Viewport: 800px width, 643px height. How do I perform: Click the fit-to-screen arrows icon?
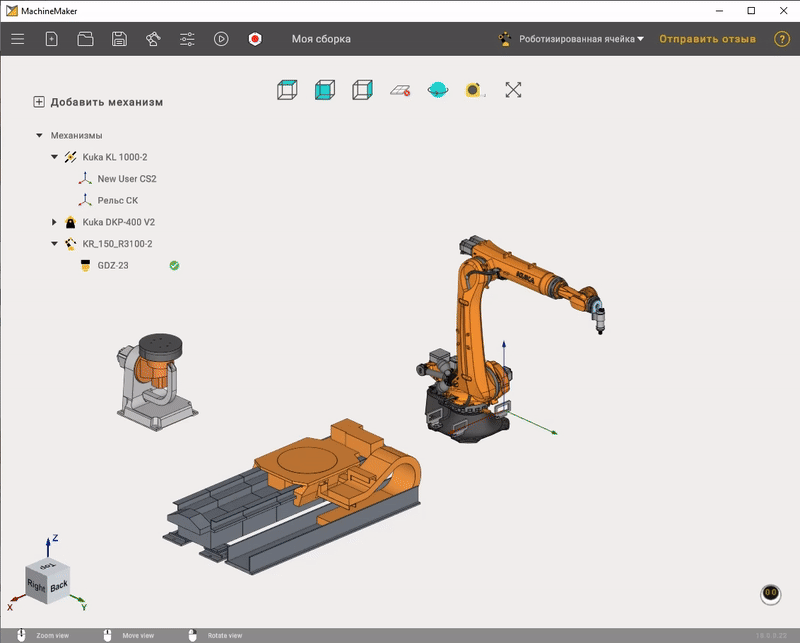tap(513, 90)
